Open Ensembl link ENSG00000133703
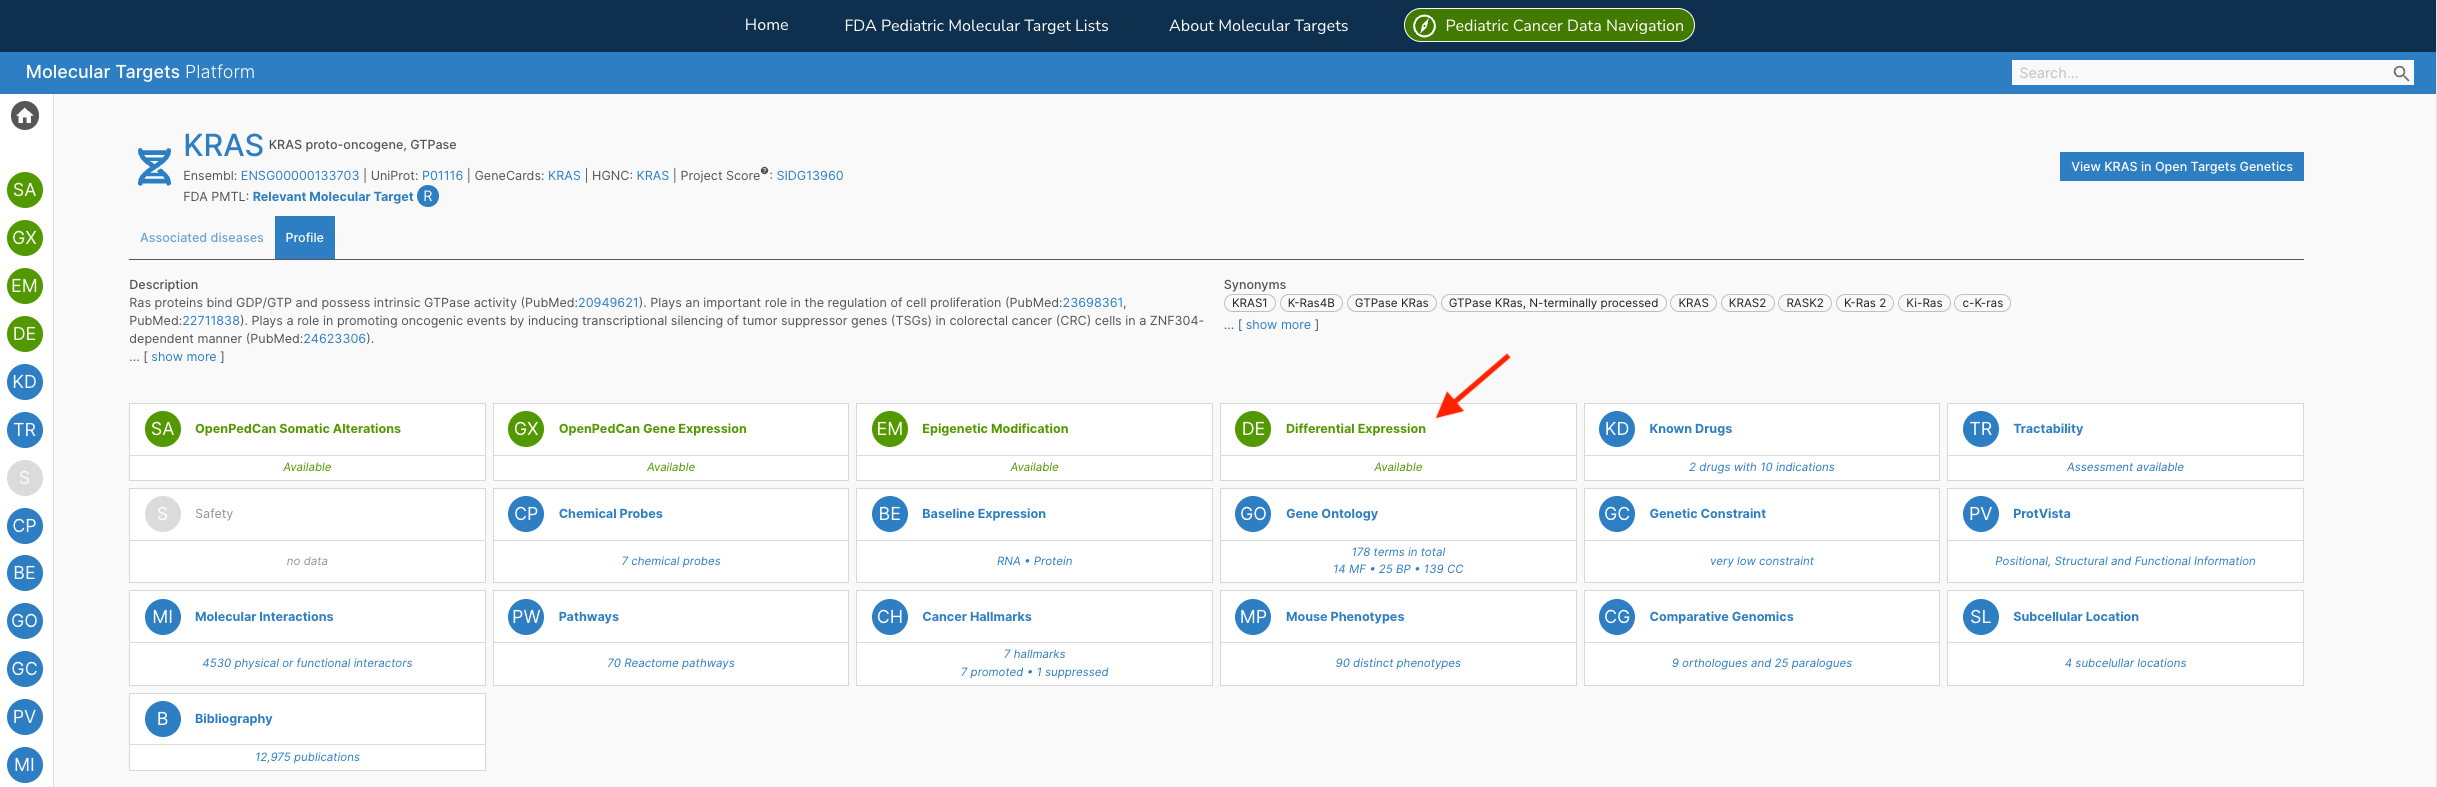Image resolution: width=2437 pixels, height=787 pixels. pos(300,176)
